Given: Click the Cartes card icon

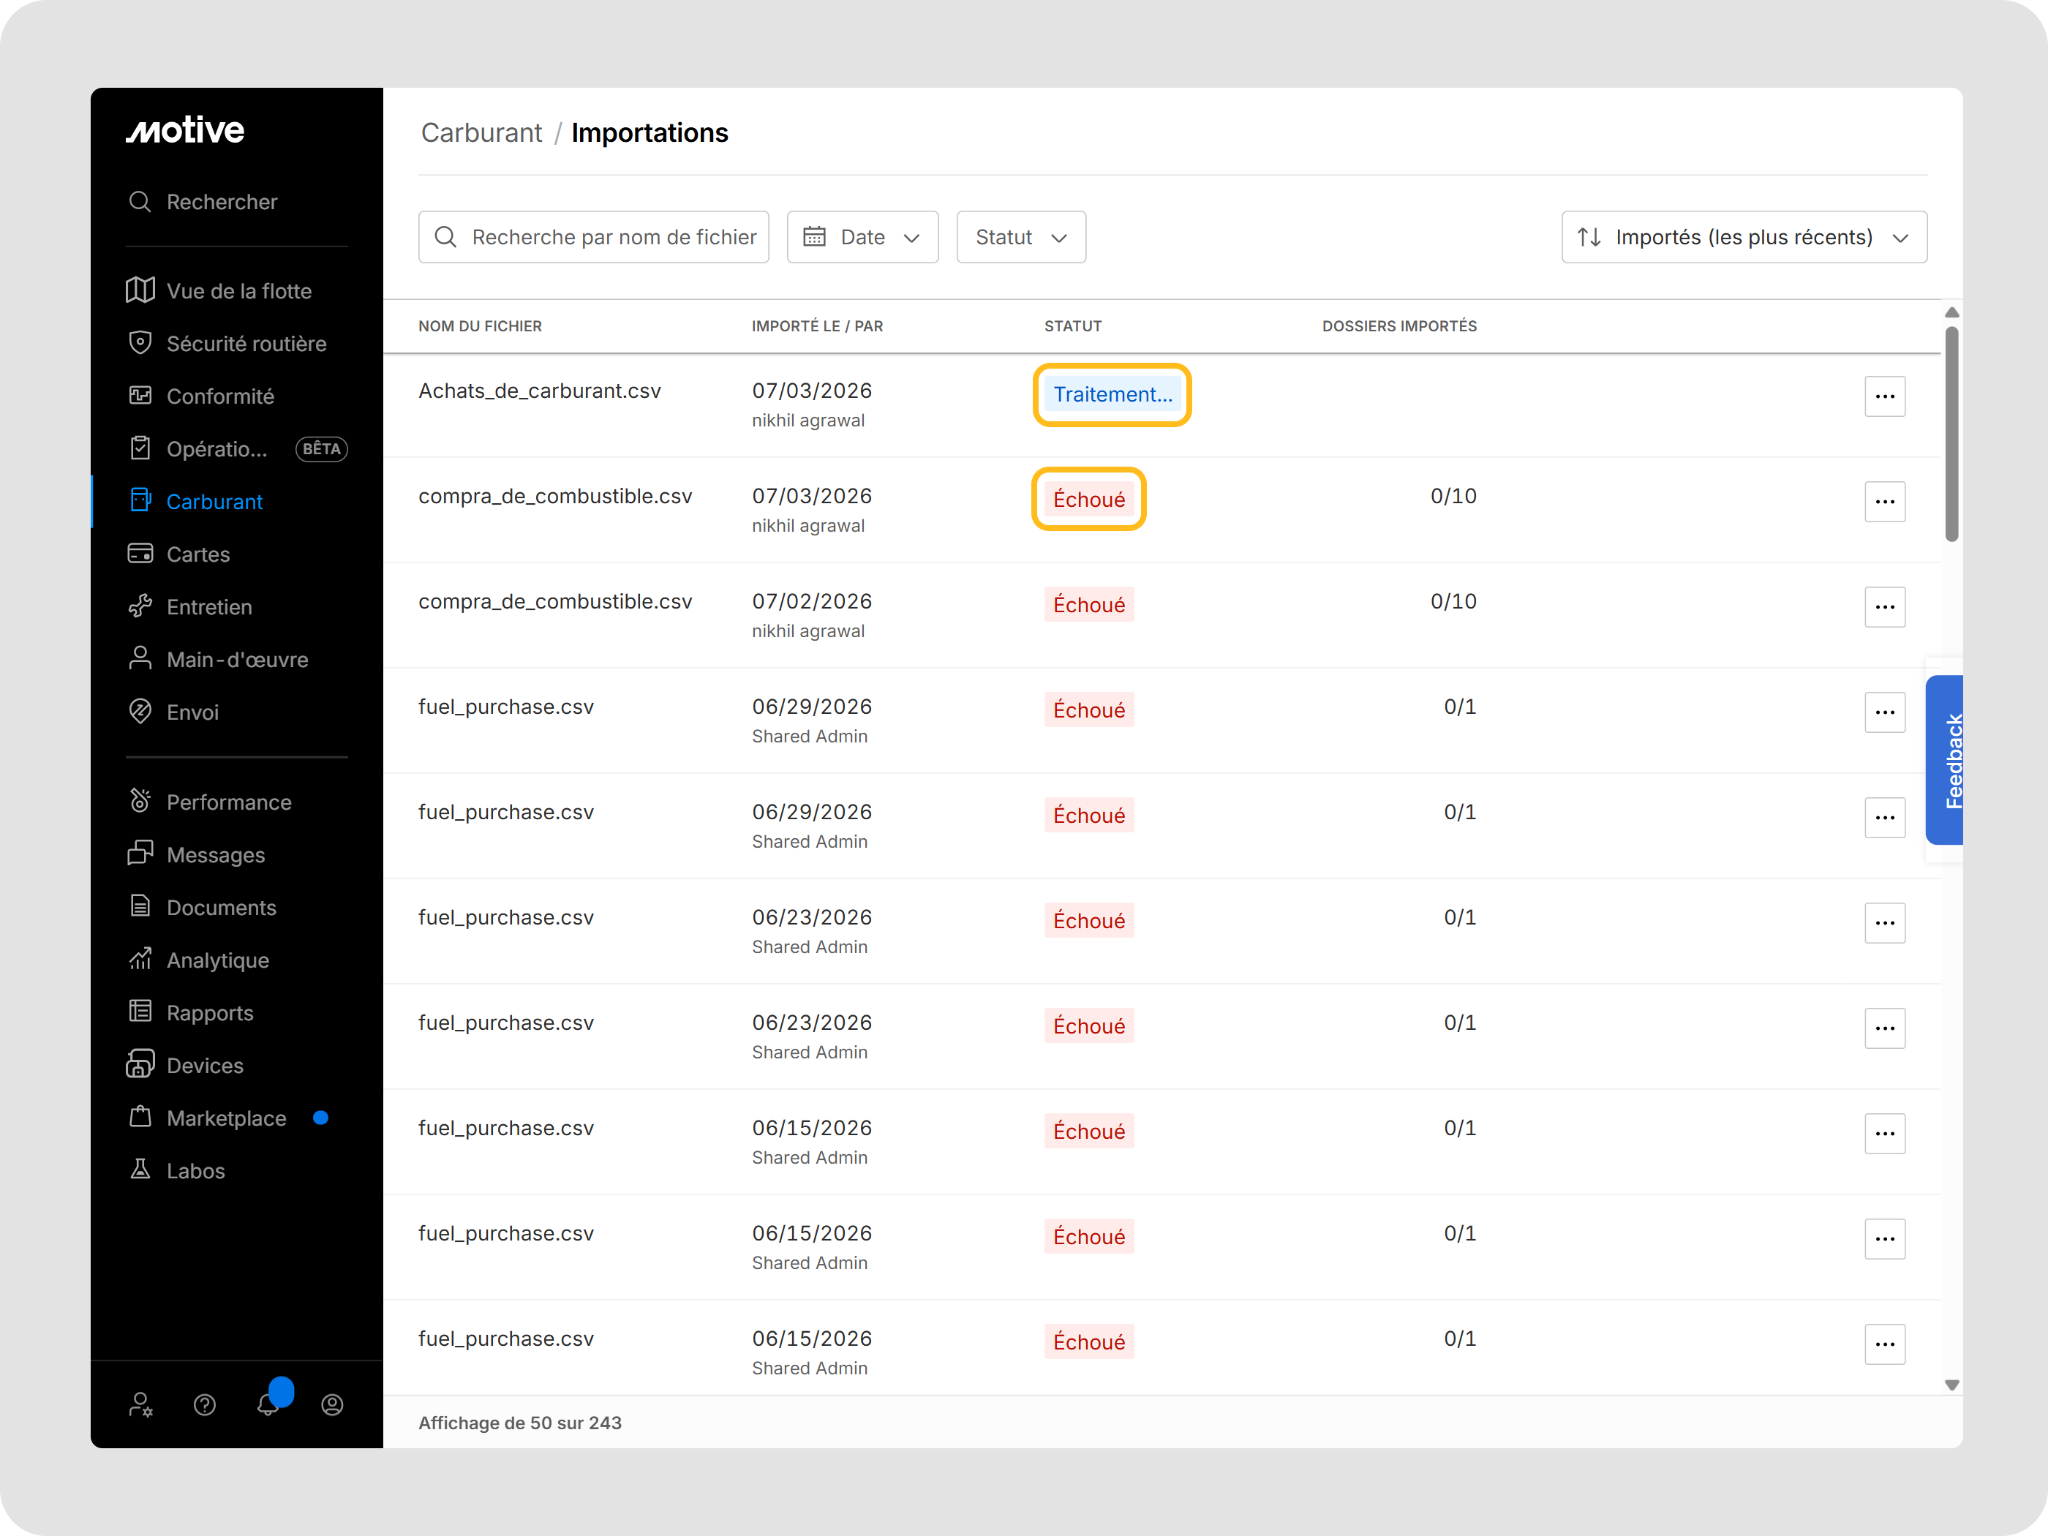Looking at the screenshot, I should [x=140, y=554].
